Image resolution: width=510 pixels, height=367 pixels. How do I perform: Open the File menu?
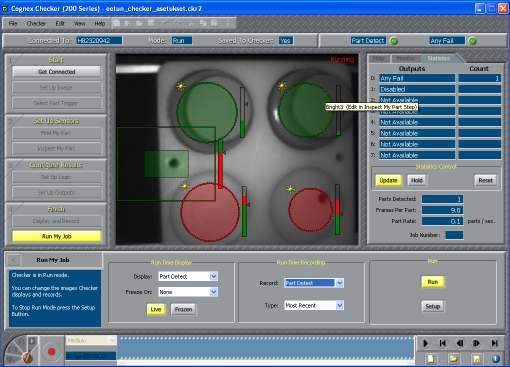pos(13,24)
